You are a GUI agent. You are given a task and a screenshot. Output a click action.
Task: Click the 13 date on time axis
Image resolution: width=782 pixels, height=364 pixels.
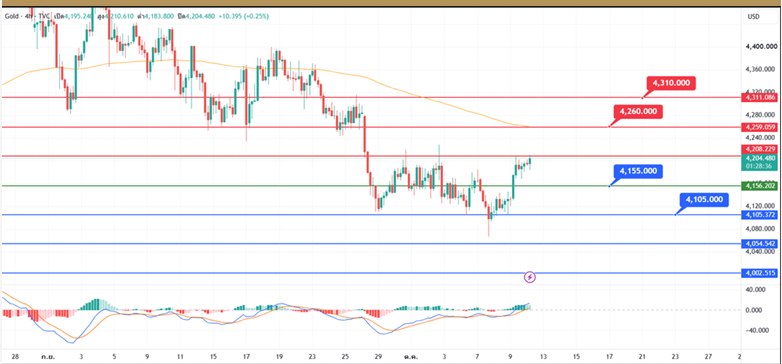(543, 357)
